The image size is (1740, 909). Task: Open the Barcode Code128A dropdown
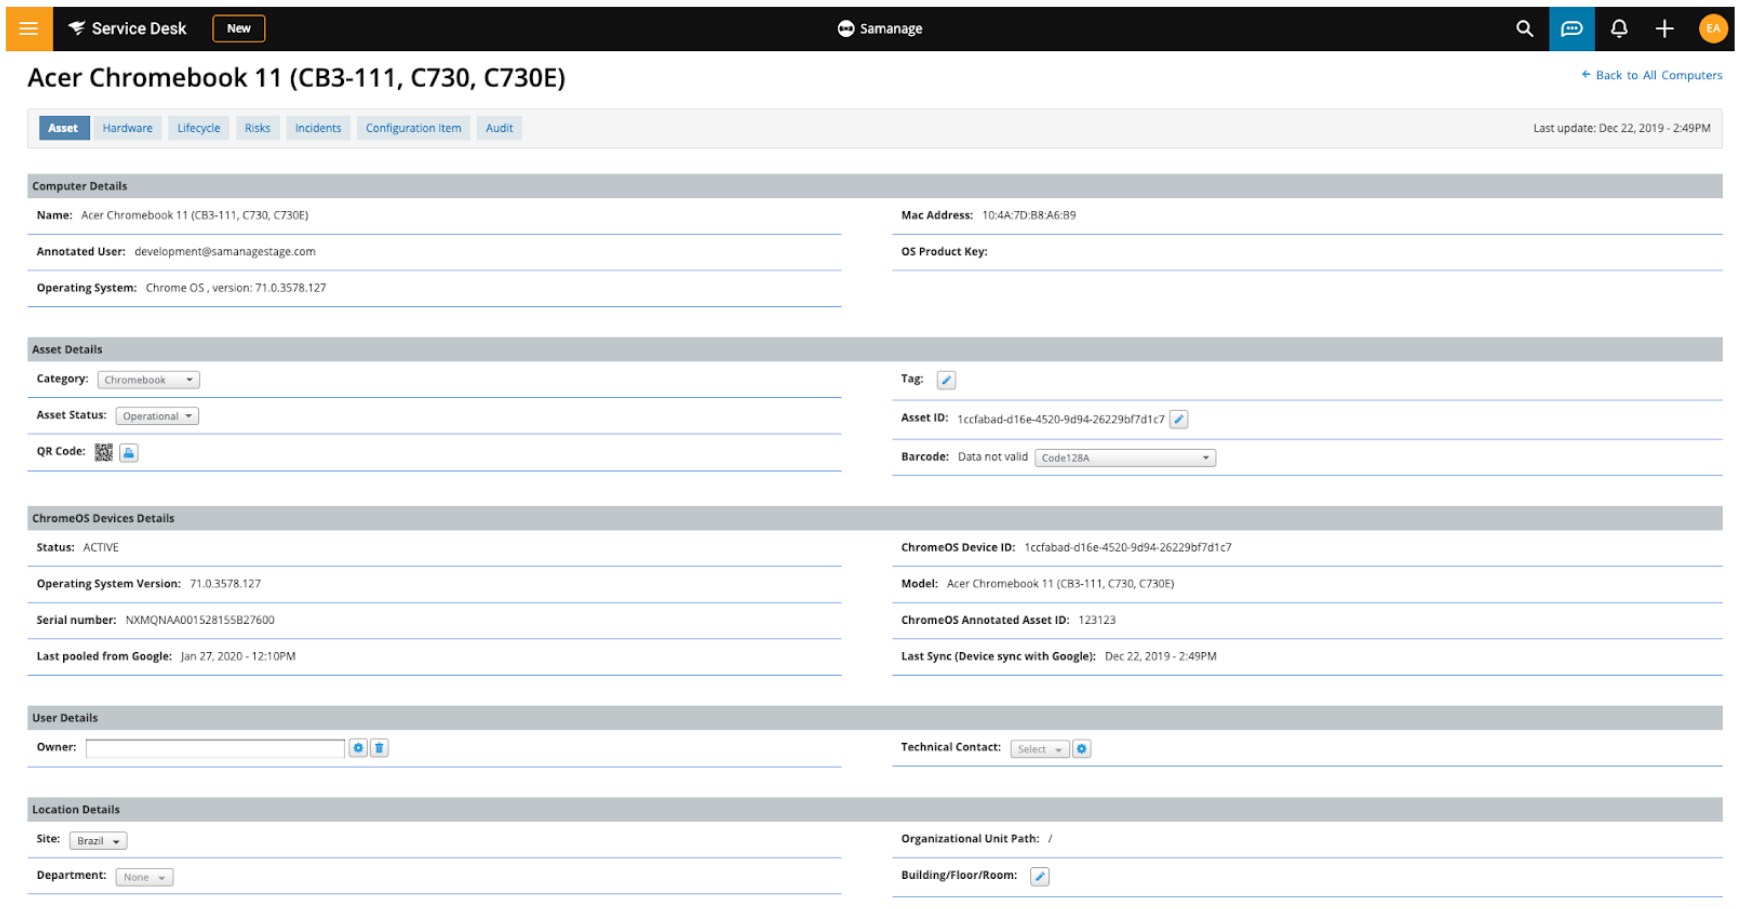pyautogui.click(x=1125, y=458)
